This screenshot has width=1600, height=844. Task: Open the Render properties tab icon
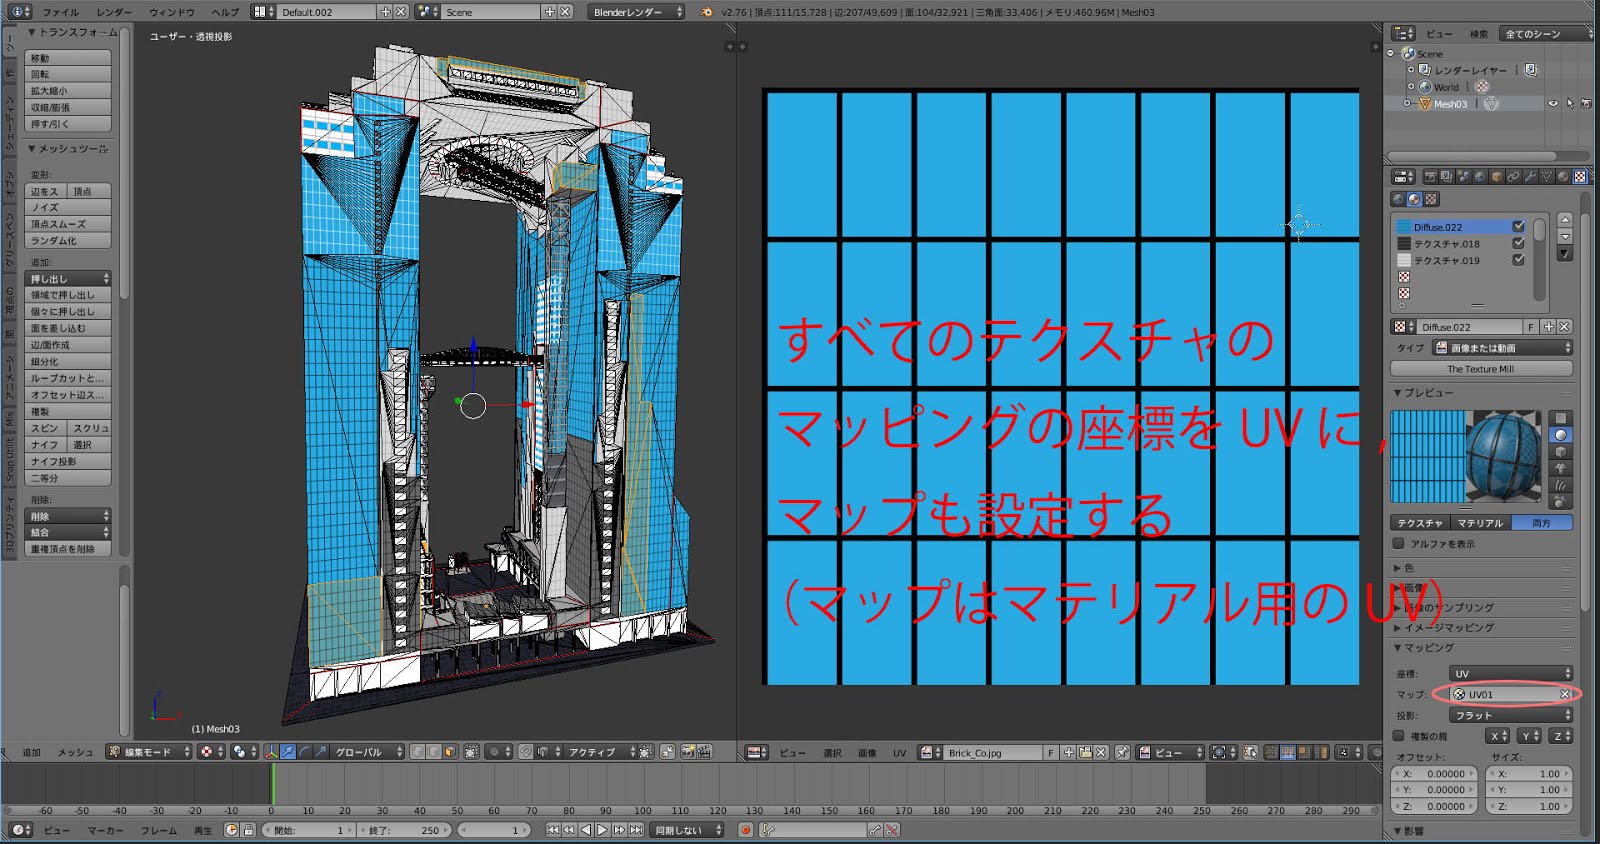click(x=1430, y=177)
